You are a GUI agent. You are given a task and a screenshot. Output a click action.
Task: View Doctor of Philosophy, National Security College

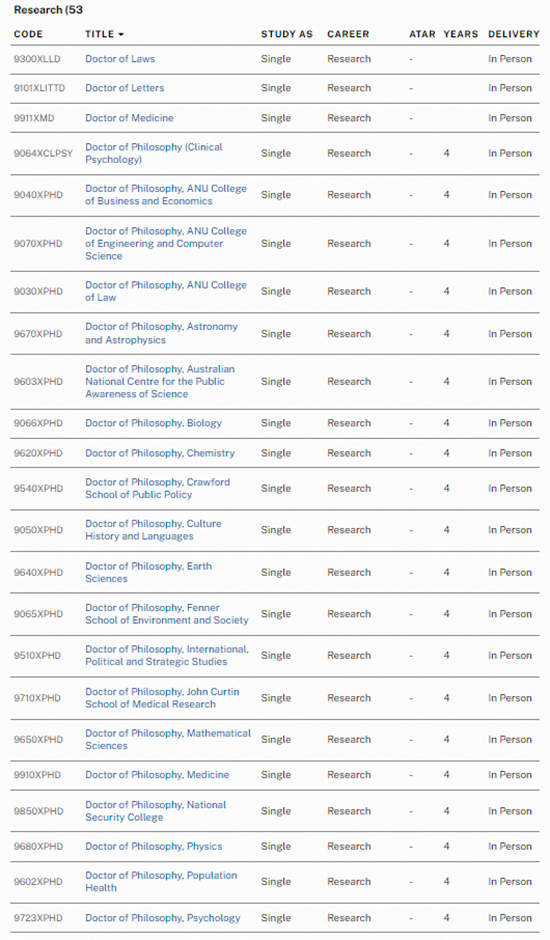(155, 811)
